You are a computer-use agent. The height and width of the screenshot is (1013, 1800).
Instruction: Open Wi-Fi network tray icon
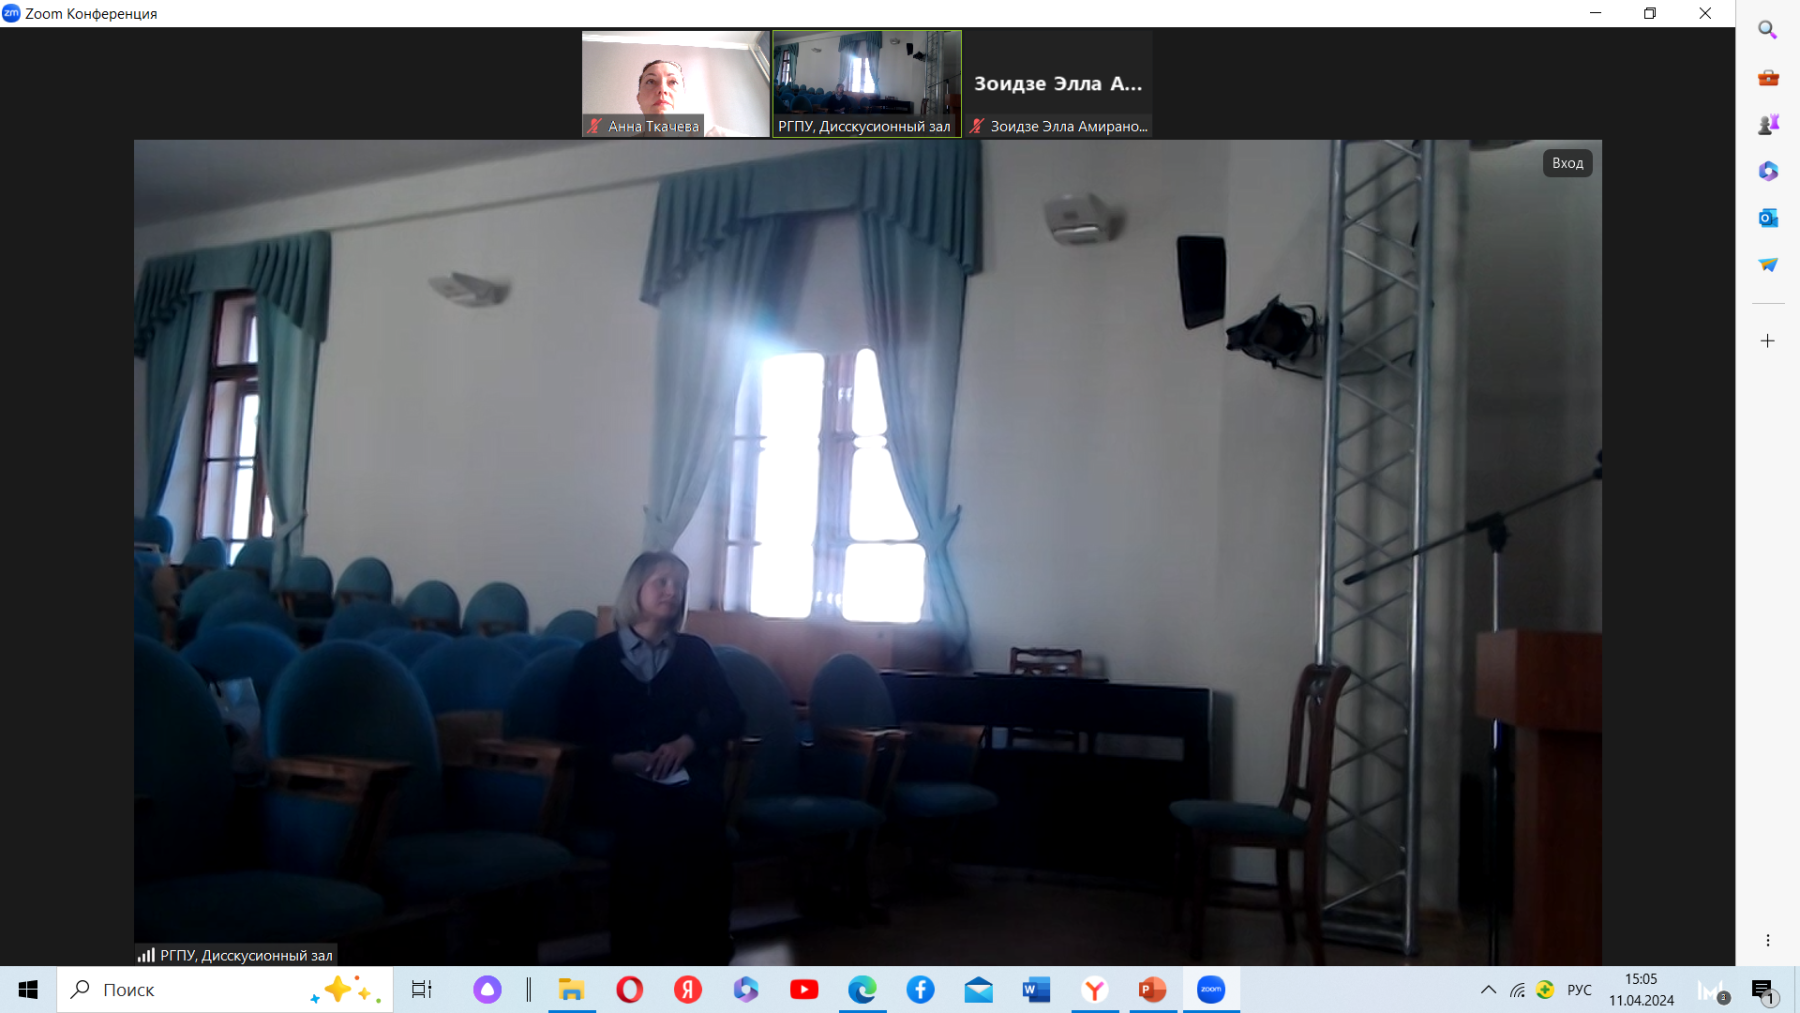click(x=1518, y=990)
